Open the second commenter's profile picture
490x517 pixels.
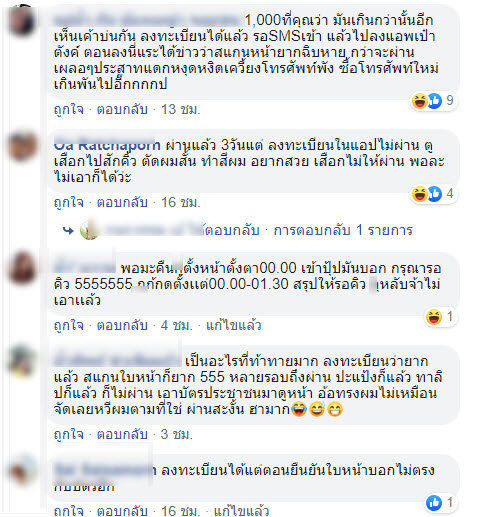(22, 145)
